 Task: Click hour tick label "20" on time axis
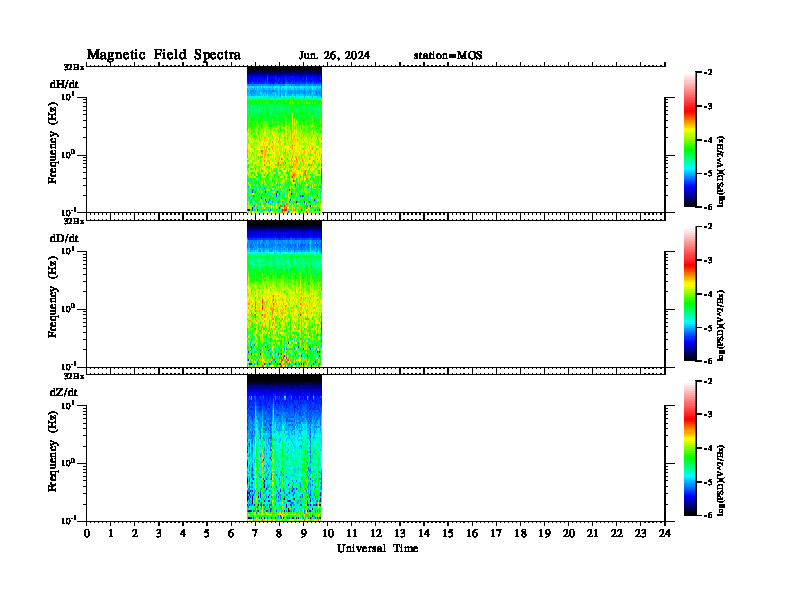[568, 533]
